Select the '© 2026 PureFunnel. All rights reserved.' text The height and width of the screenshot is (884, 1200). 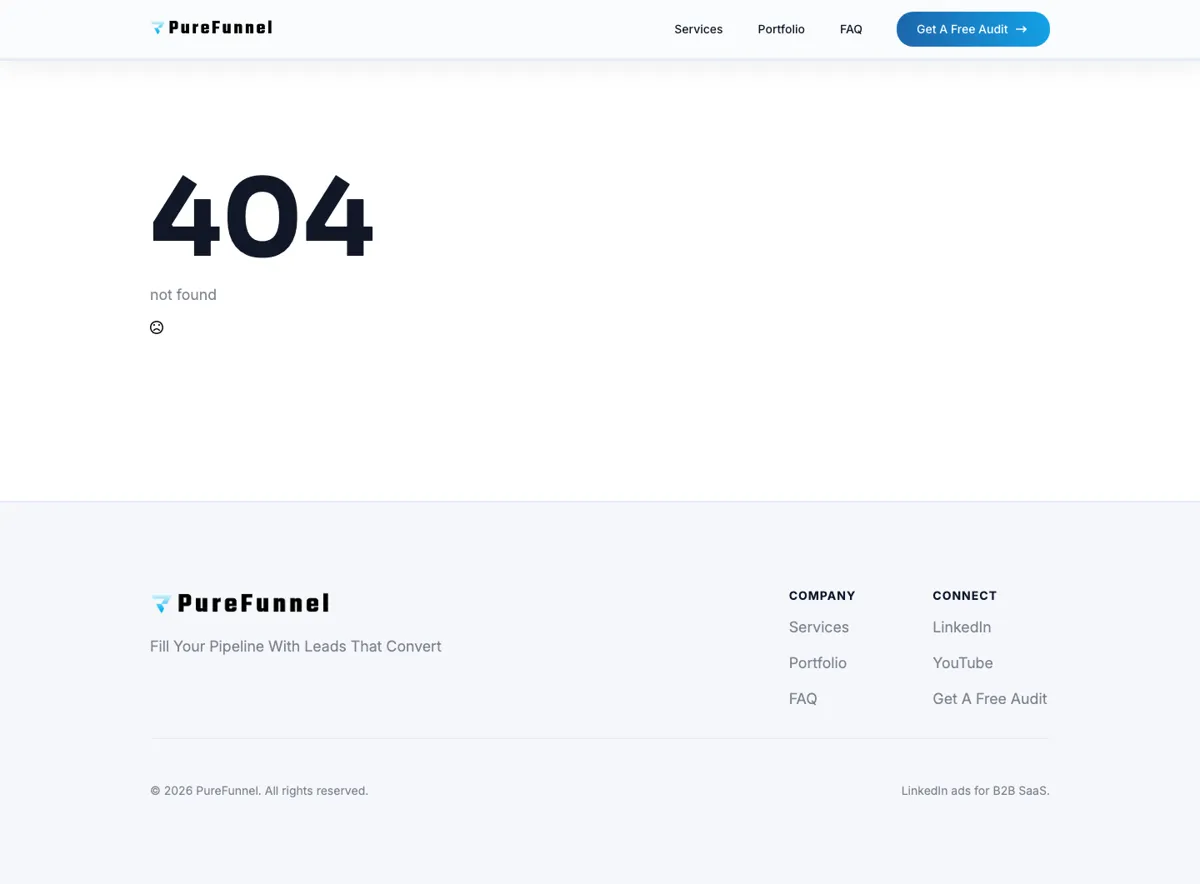[259, 790]
